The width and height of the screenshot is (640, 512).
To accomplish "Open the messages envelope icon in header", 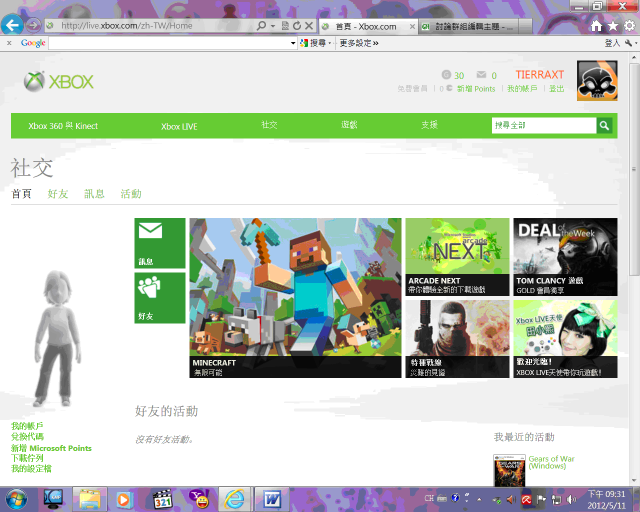I will 481,74.
